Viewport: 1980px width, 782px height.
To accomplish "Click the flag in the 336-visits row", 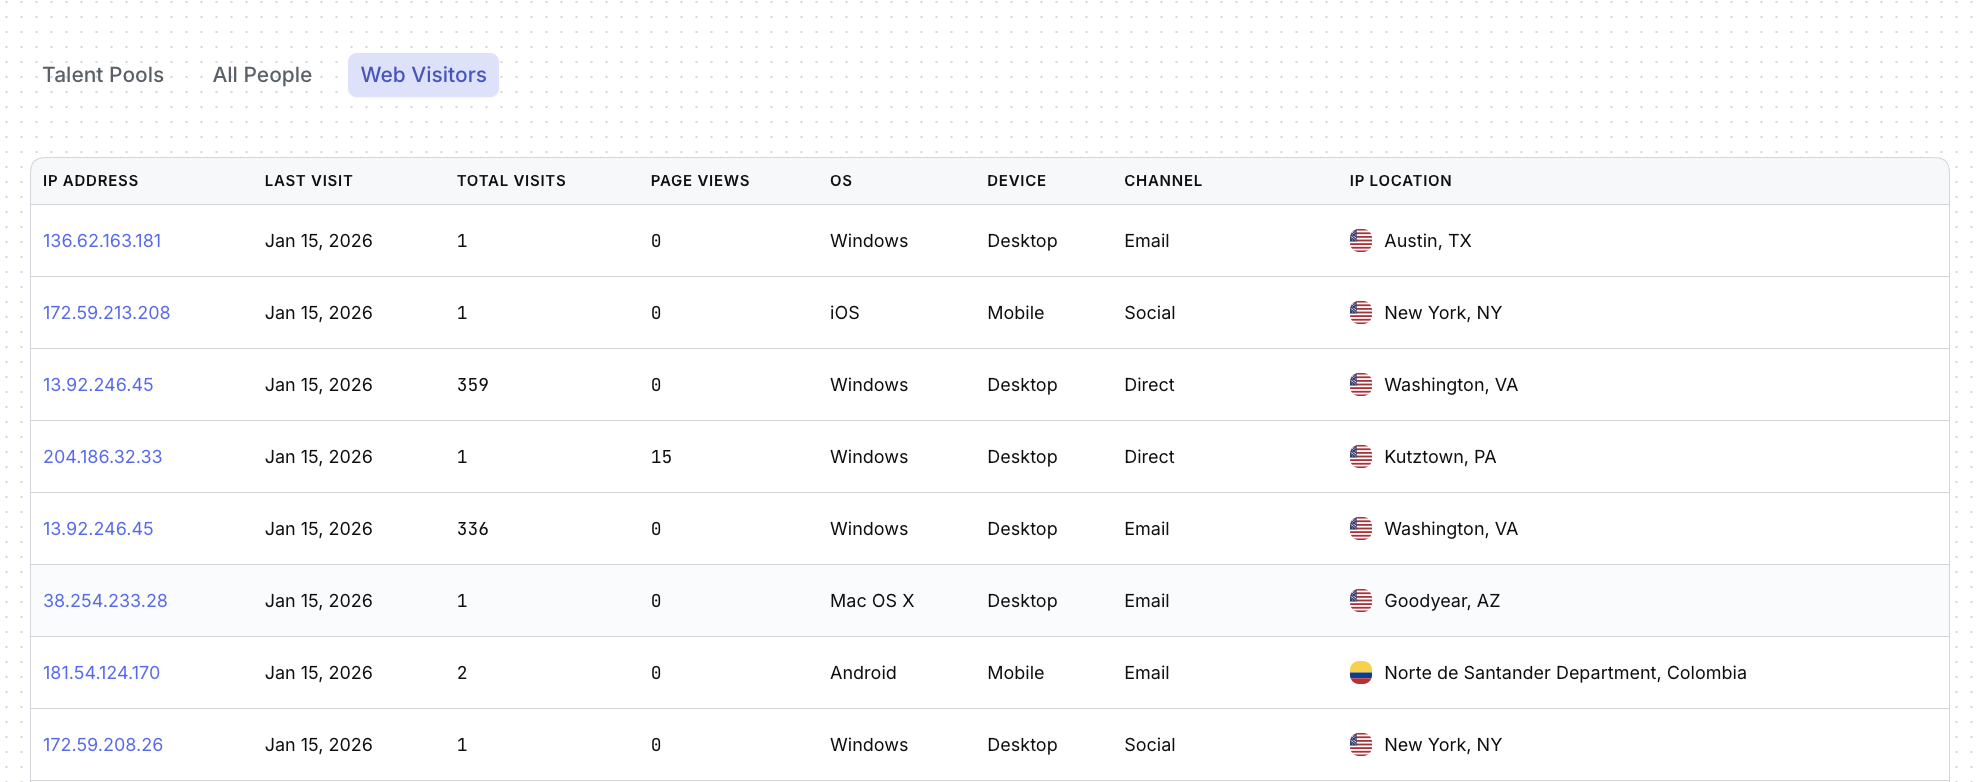I will pos(1360,529).
